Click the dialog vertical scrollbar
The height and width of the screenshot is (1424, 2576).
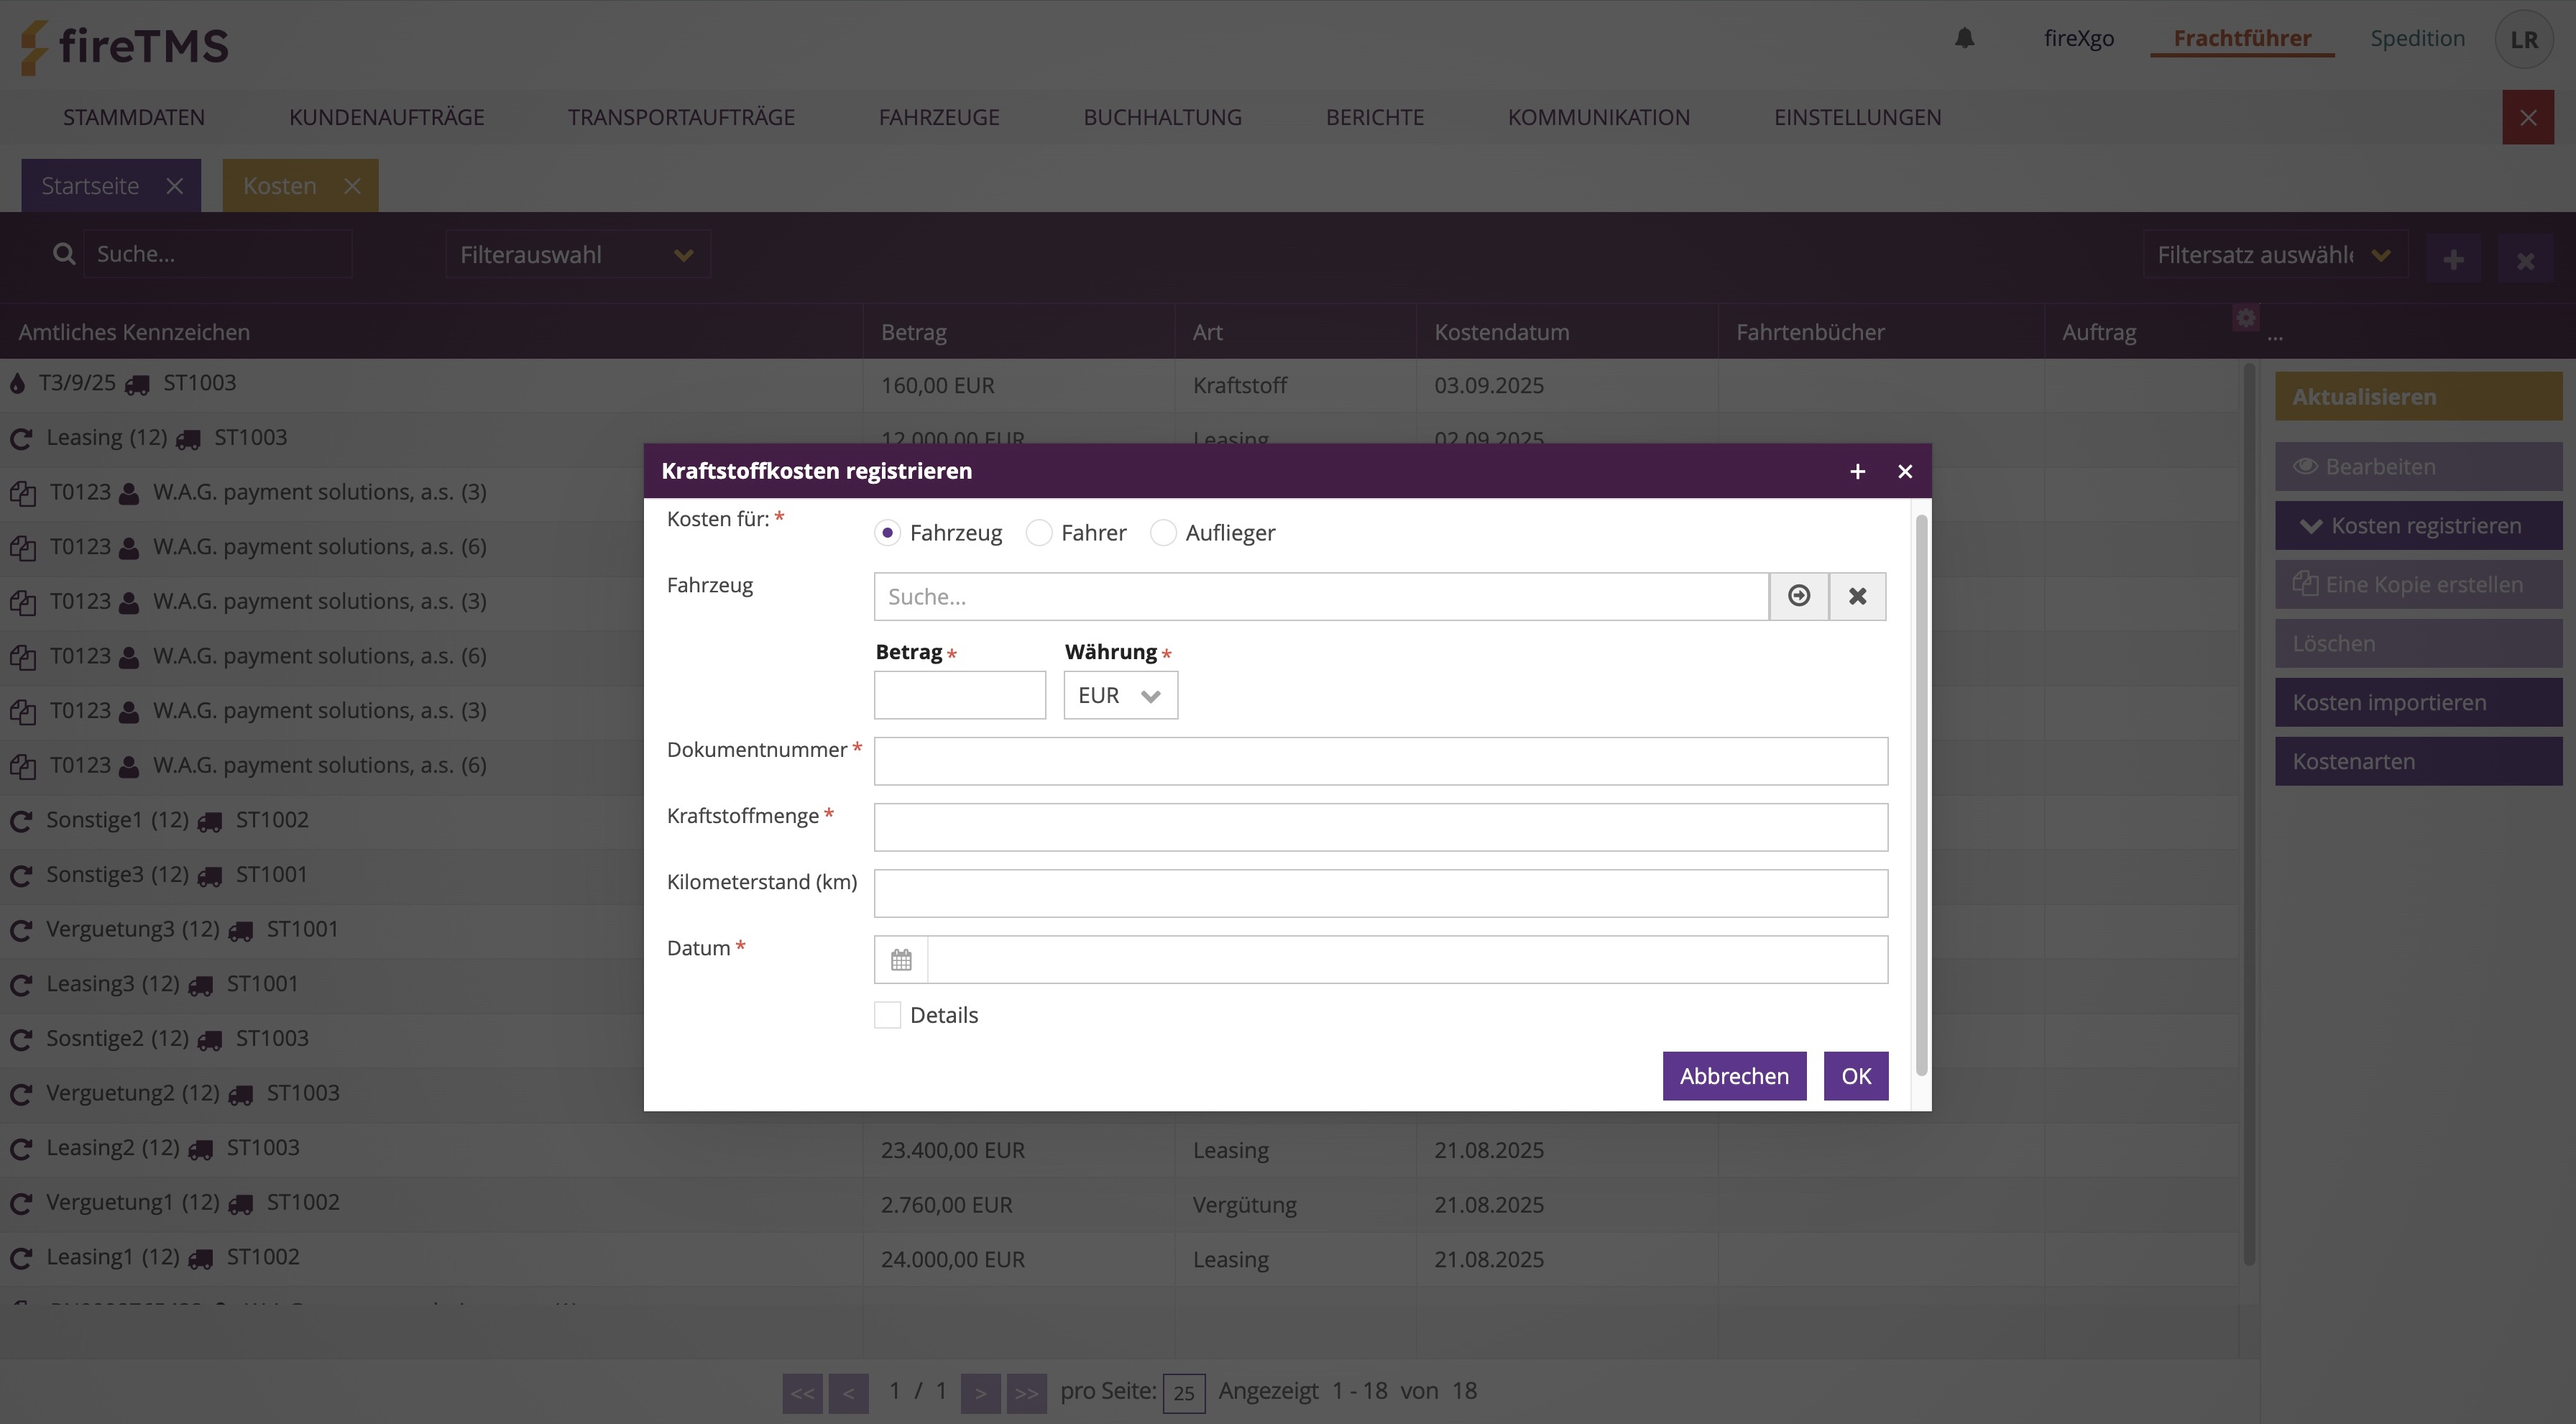coord(1920,795)
